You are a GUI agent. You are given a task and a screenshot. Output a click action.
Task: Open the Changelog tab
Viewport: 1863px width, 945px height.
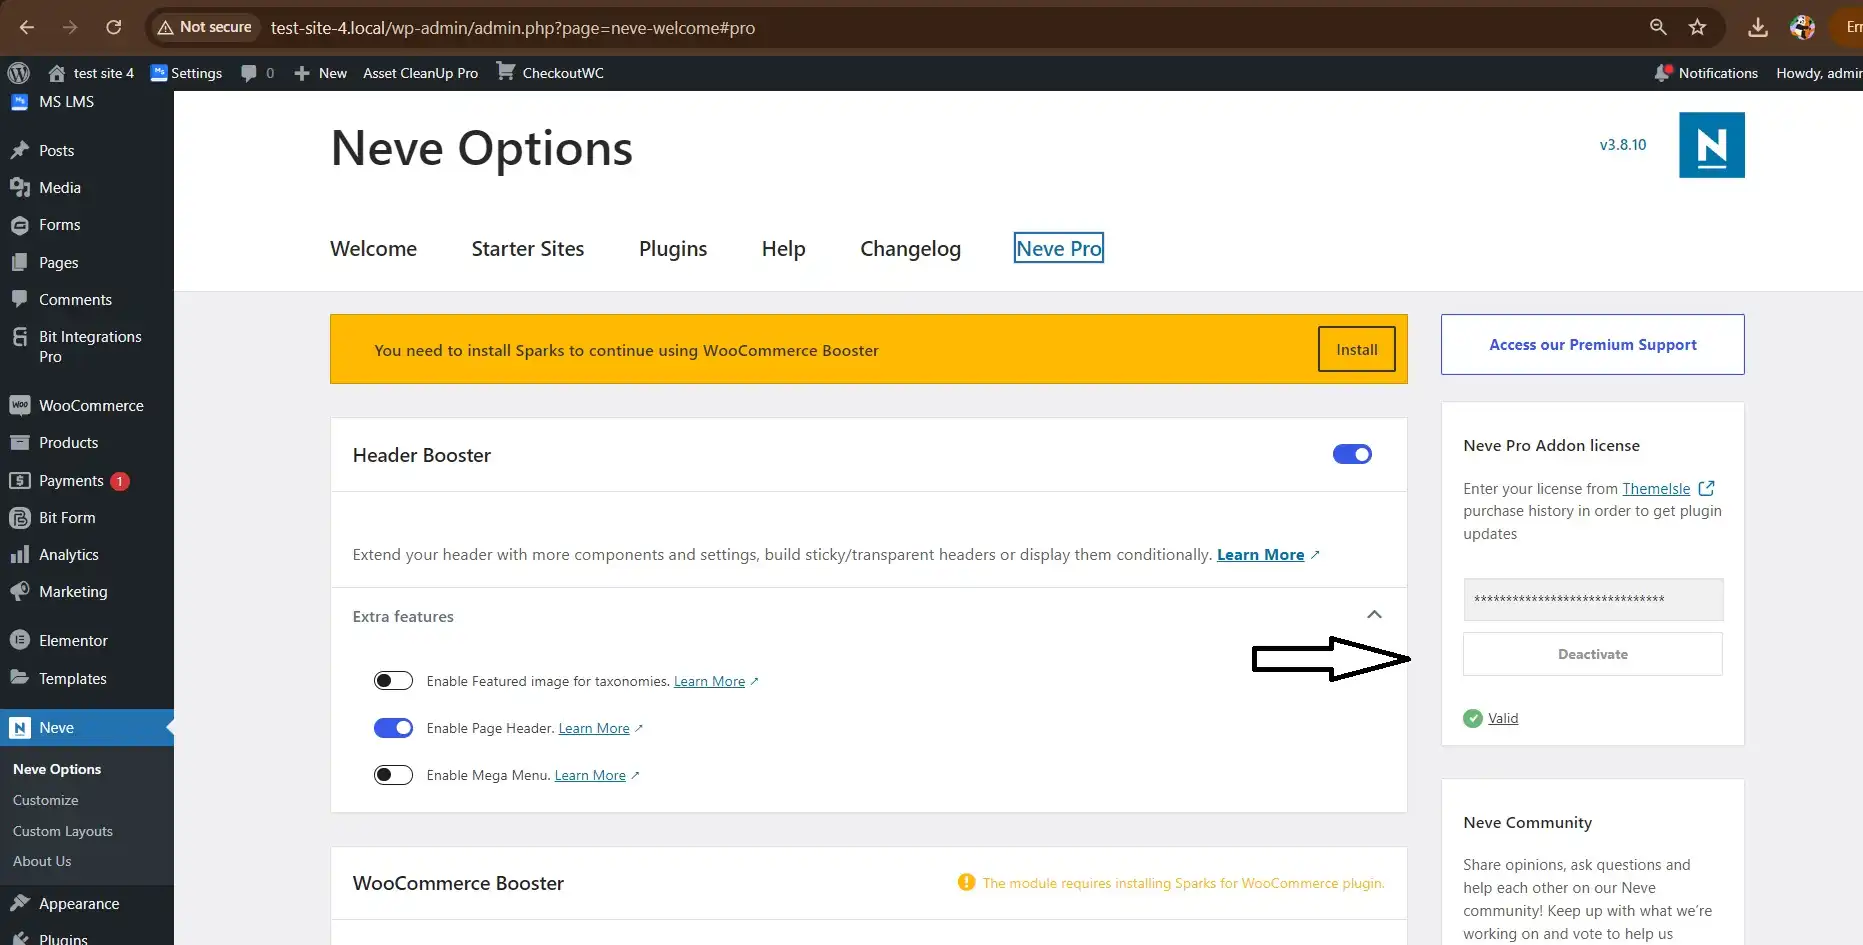click(x=910, y=248)
